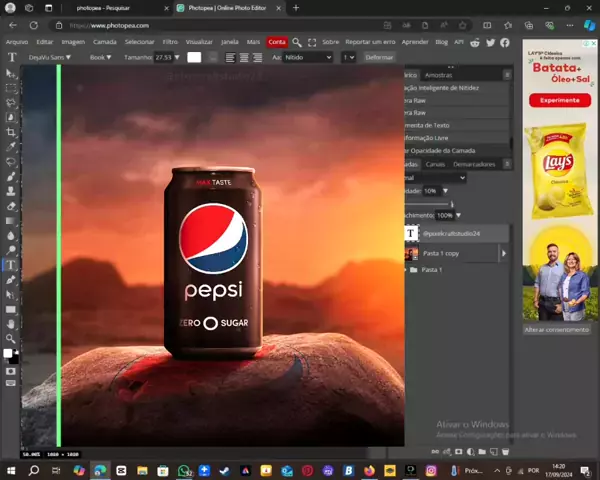600x480 pixels.
Task: Open the Camada menu
Action: 104,42
